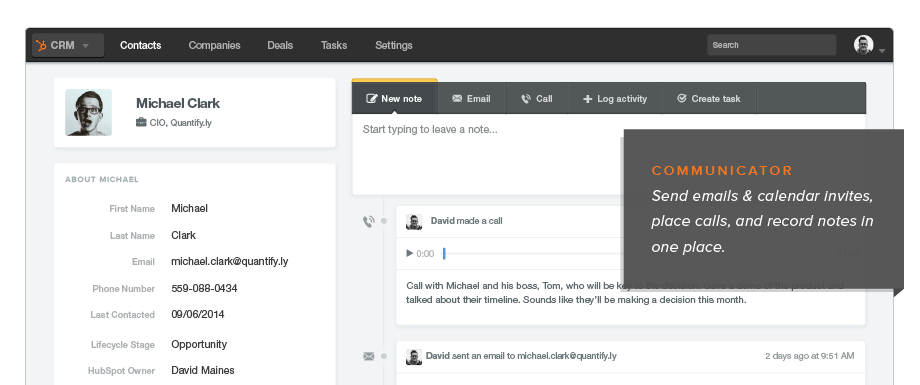Screen dimensions: 920x385
Task: Click the phone icon on the timeline
Action: [x=368, y=221]
